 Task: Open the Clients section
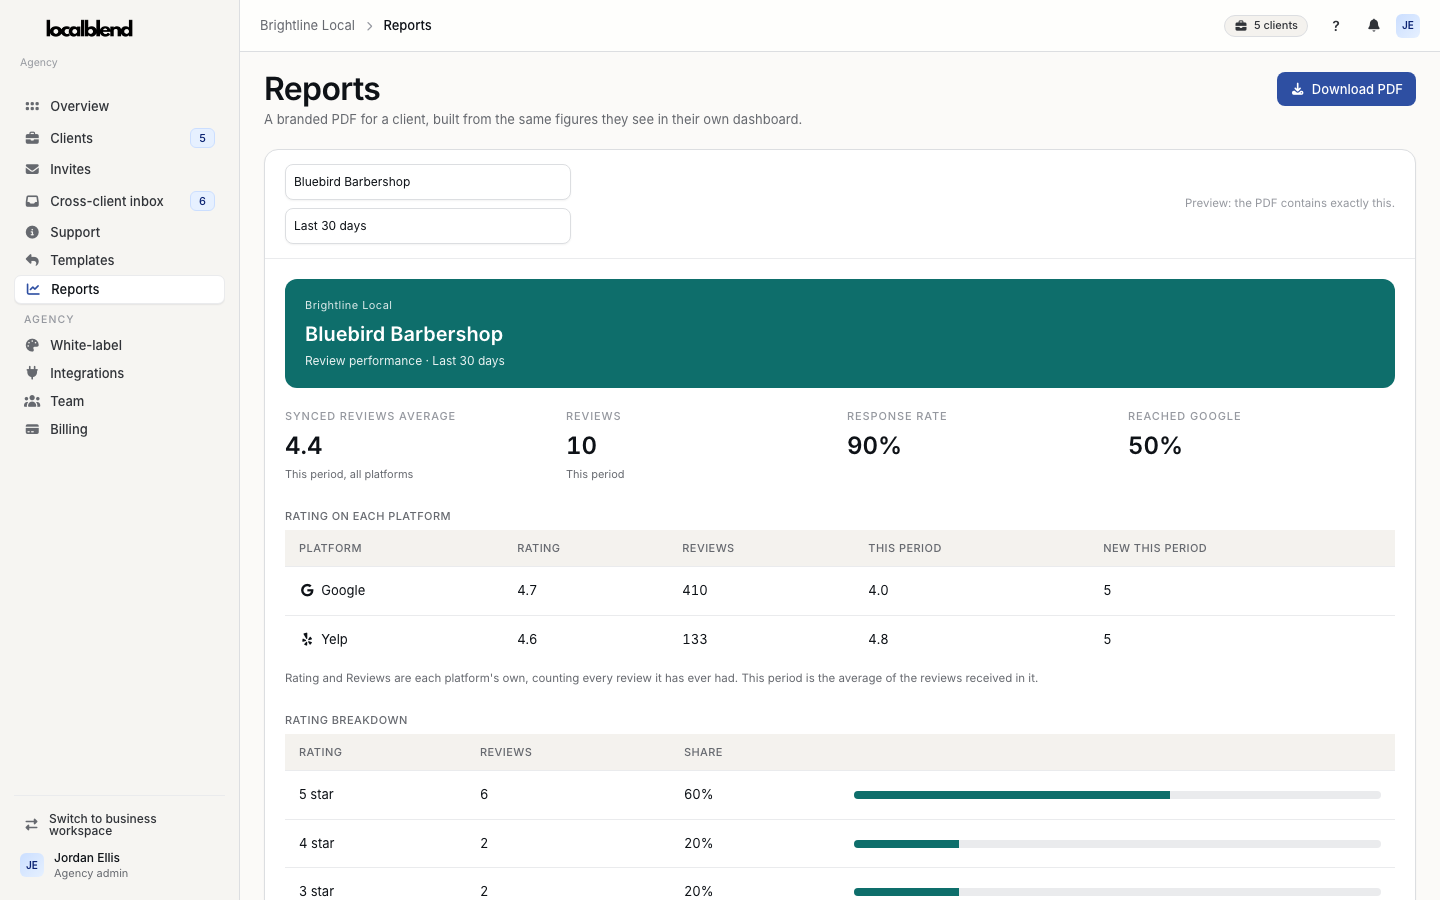pos(119,138)
